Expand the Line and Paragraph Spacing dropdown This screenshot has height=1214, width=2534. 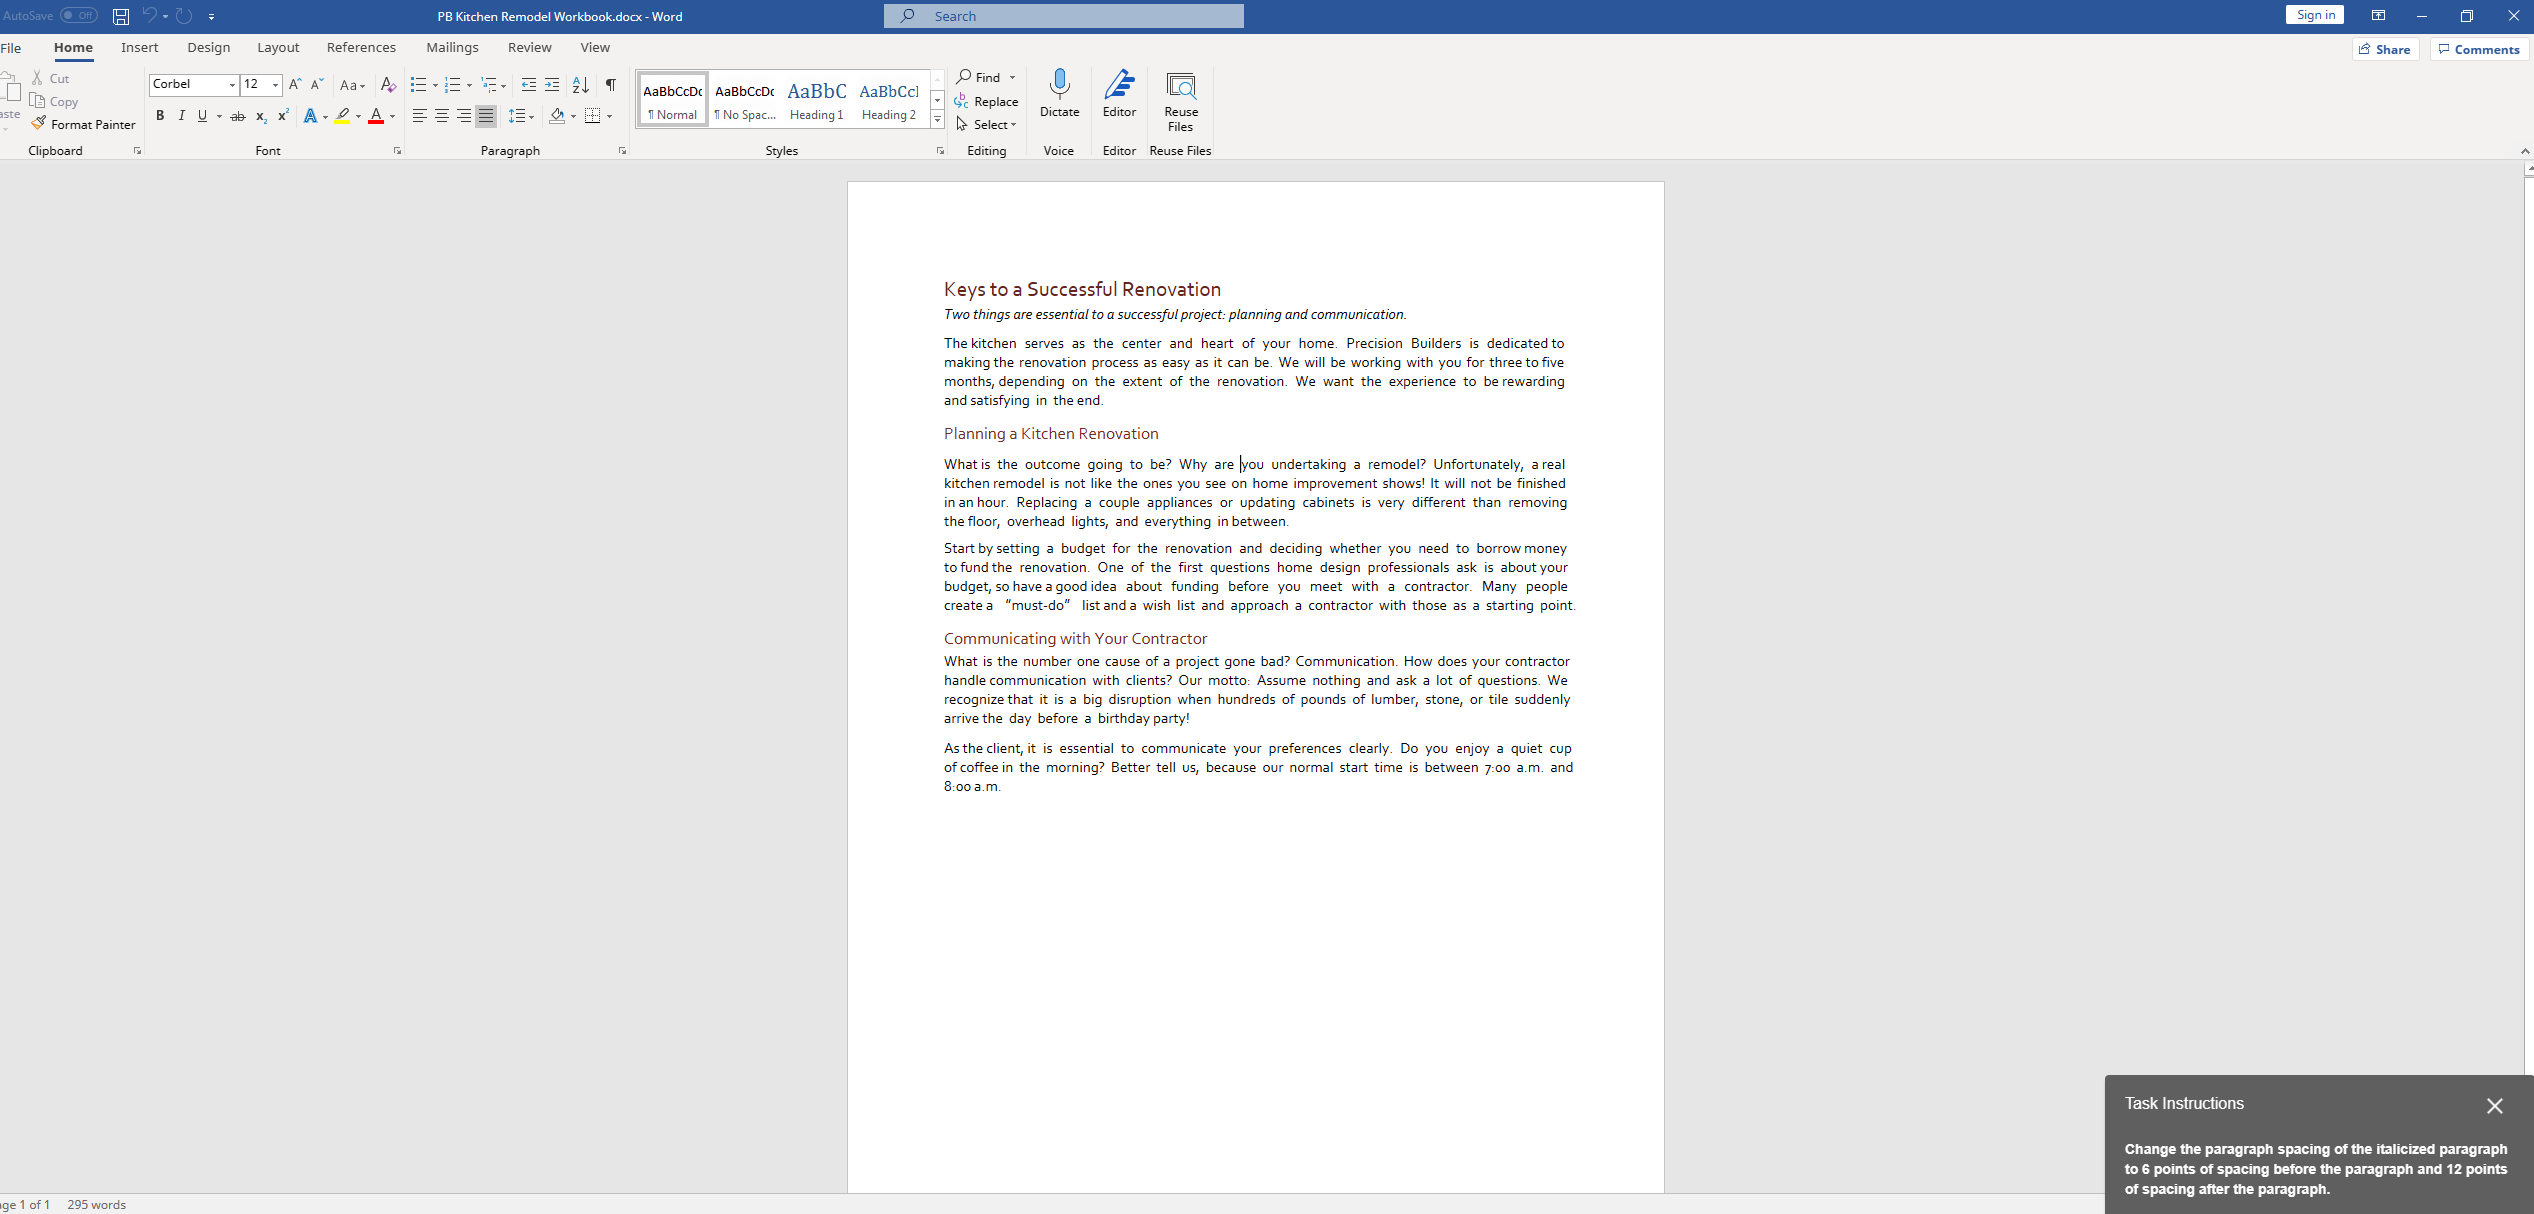531,116
